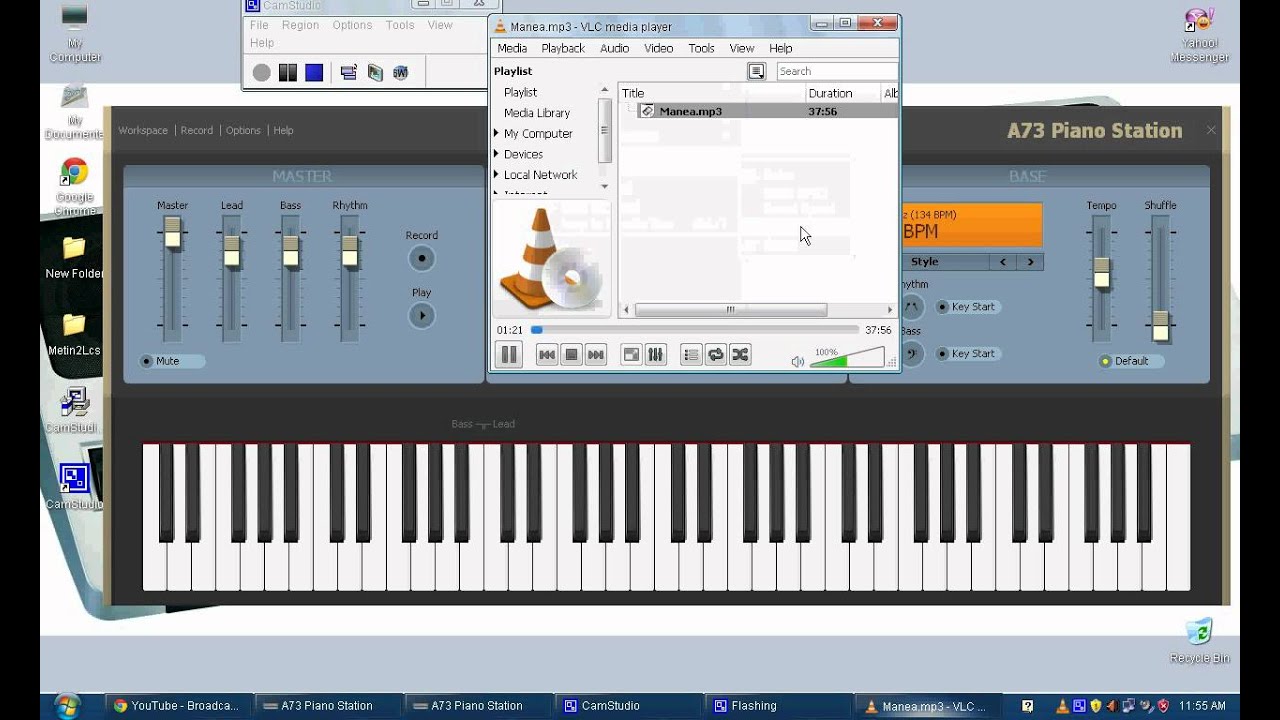Switch to YouTube Chrome taskbar button
This screenshot has width=1280, height=720.
(178, 705)
